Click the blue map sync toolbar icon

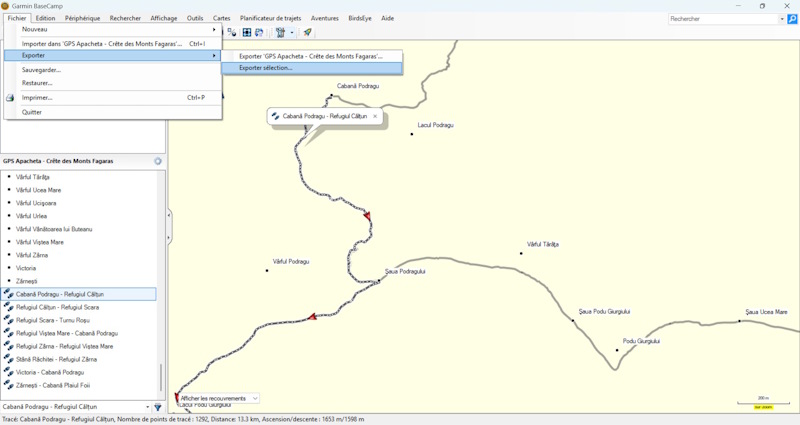click(x=259, y=32)
